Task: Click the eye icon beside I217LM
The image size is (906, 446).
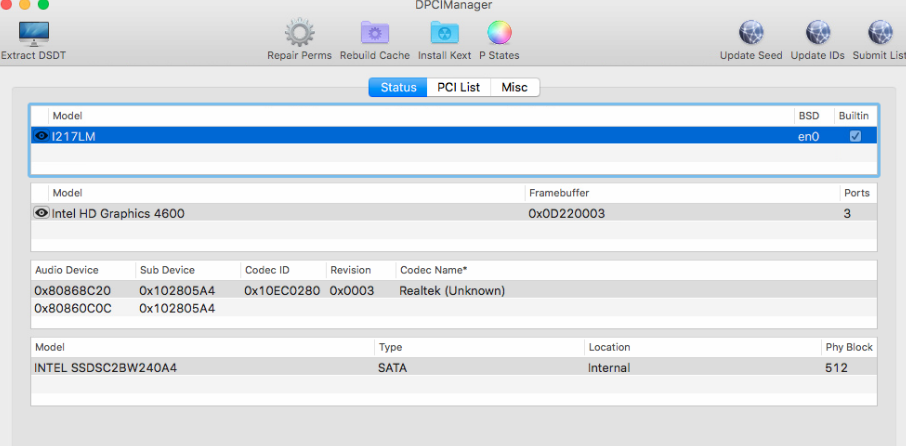Action: [42, 136]
